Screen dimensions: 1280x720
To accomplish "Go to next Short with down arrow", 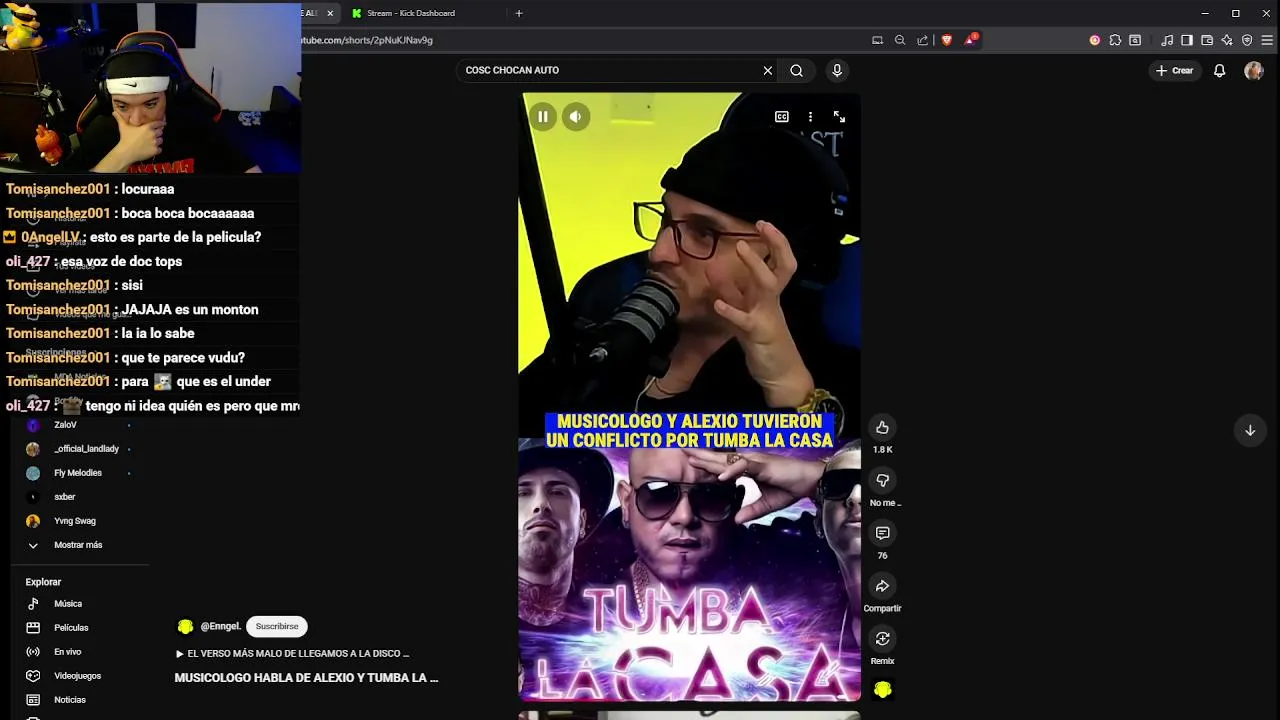I will pyautogui.click(x=1250, y=430).
